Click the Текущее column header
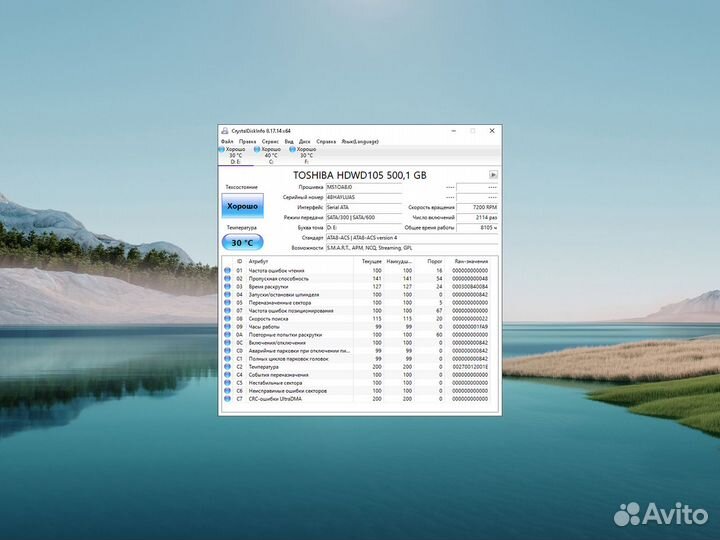The height and width of the screenshot is (540, 720). point(369,261)
